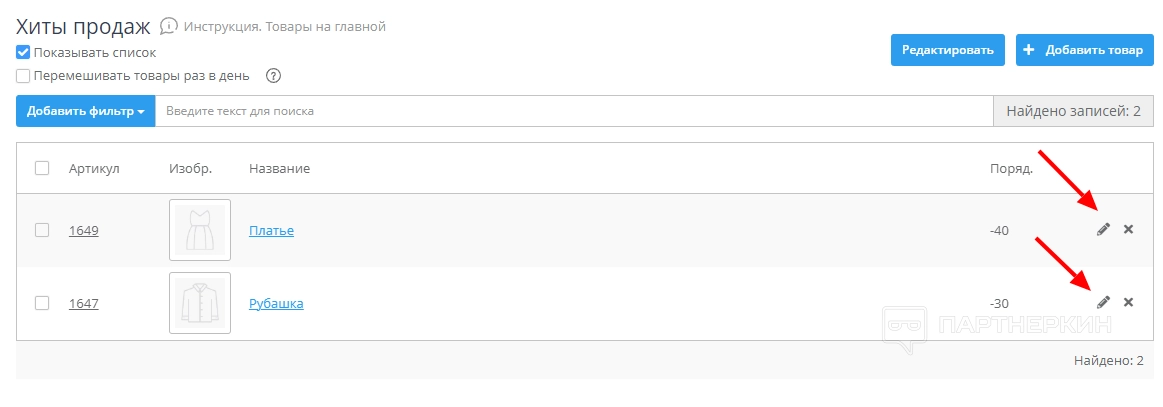Select the checkbox for article 1647

42,303
